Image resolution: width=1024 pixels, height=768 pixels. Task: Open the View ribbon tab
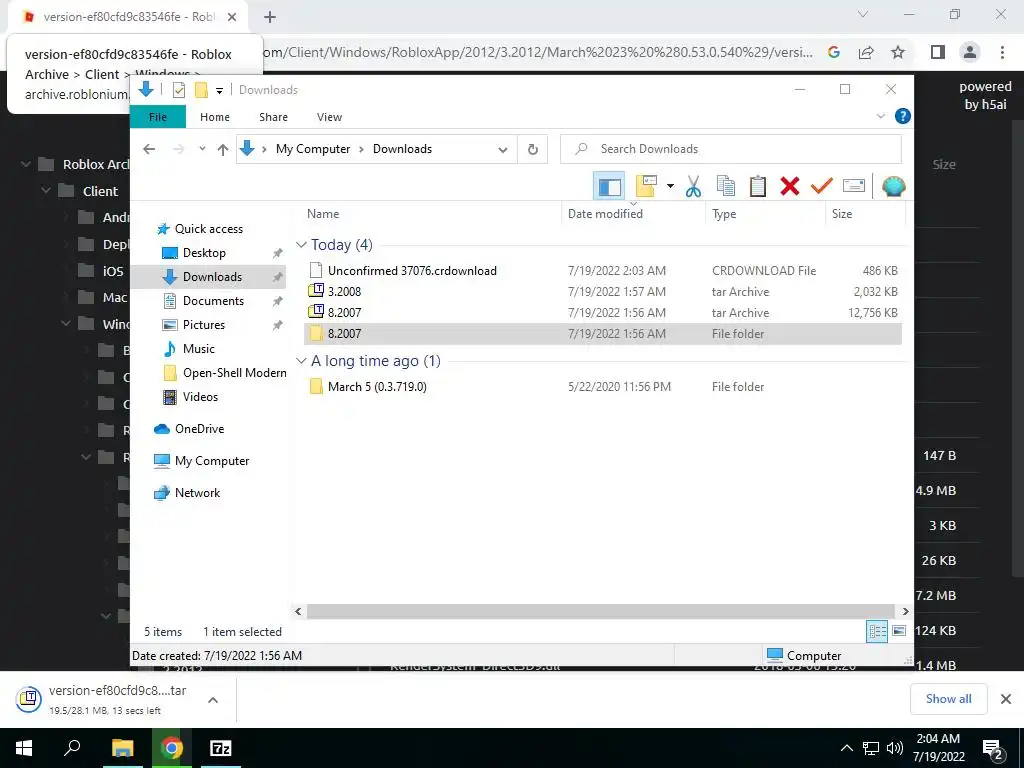329,117
